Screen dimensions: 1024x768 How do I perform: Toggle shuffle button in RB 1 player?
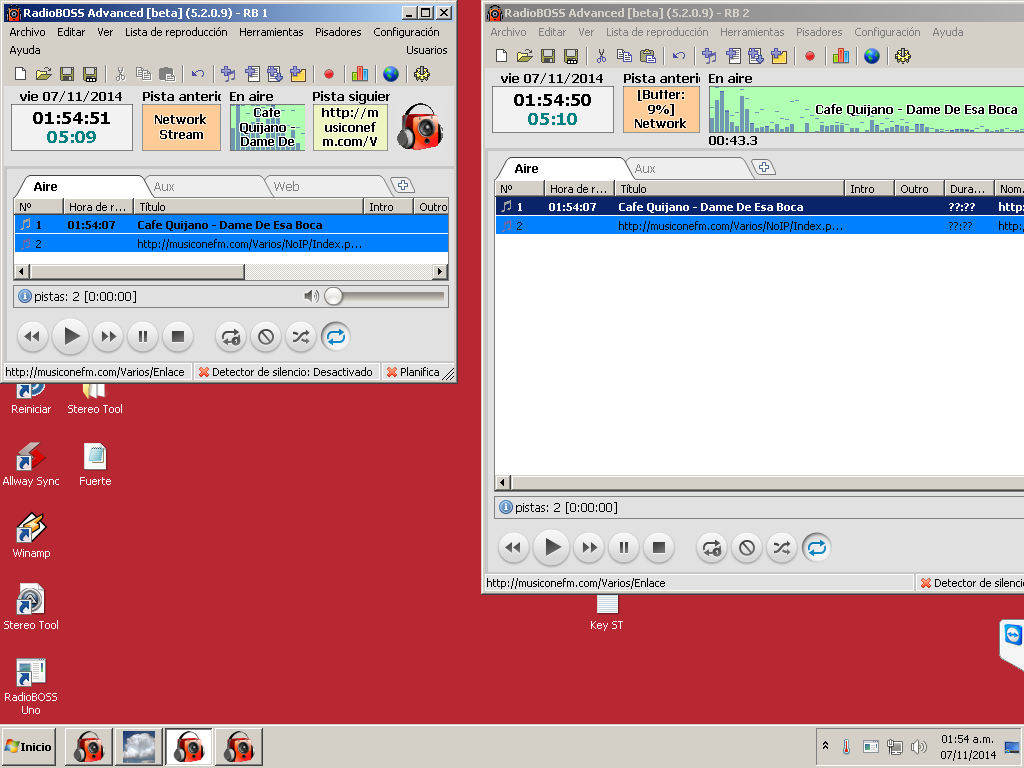point(300,337)
